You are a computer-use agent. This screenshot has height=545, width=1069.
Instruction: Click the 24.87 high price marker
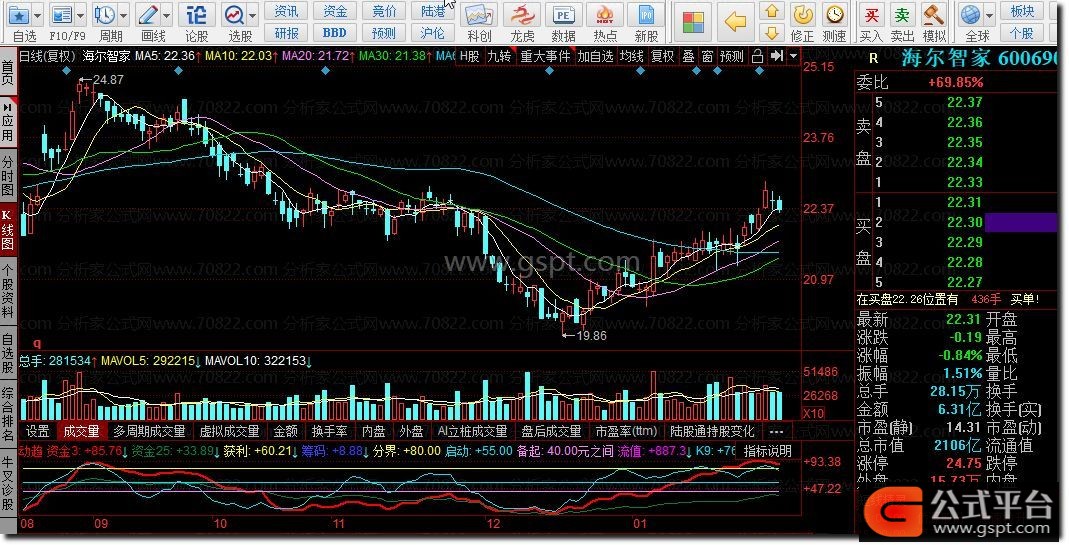[x=102, y=80]
